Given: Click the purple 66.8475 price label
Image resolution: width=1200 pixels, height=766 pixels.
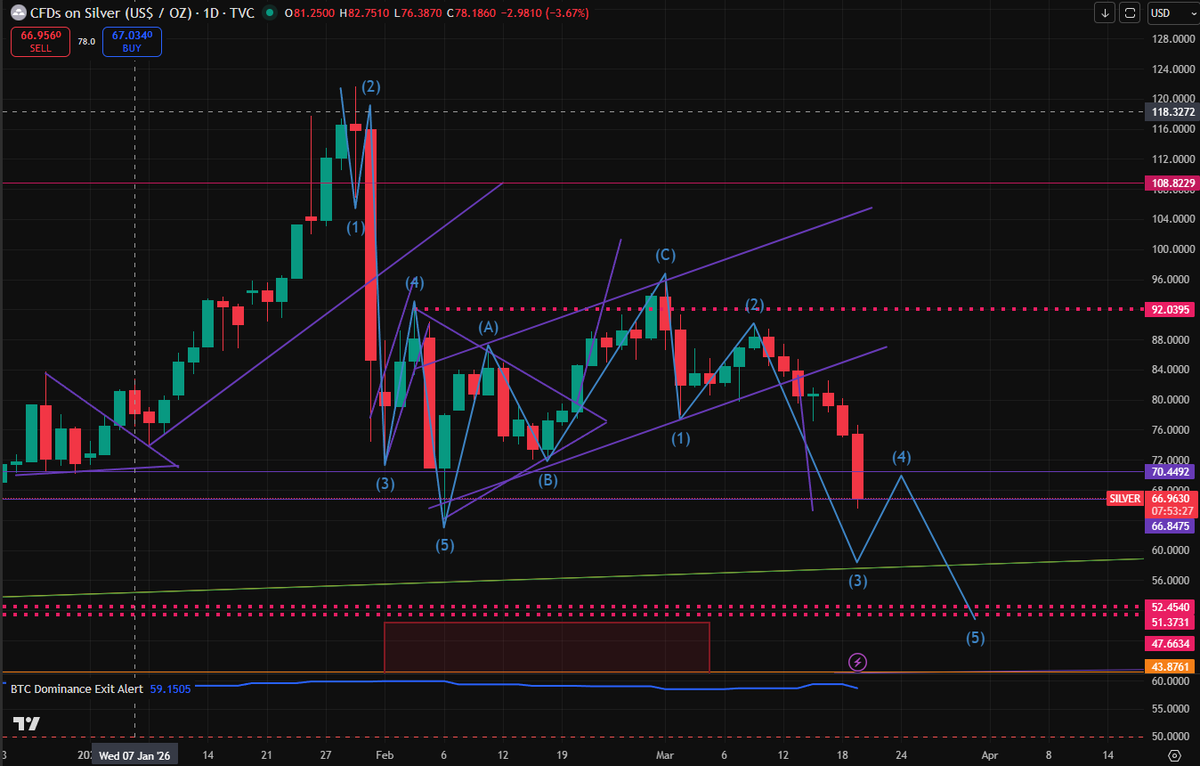Looking at the screenshot, I should click(x=1171, y=525).
